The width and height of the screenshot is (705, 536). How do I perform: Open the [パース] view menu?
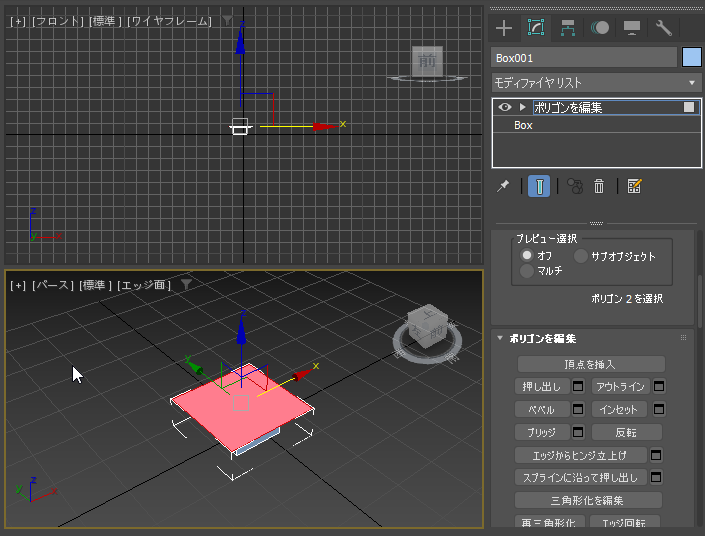tap(53, 285)
